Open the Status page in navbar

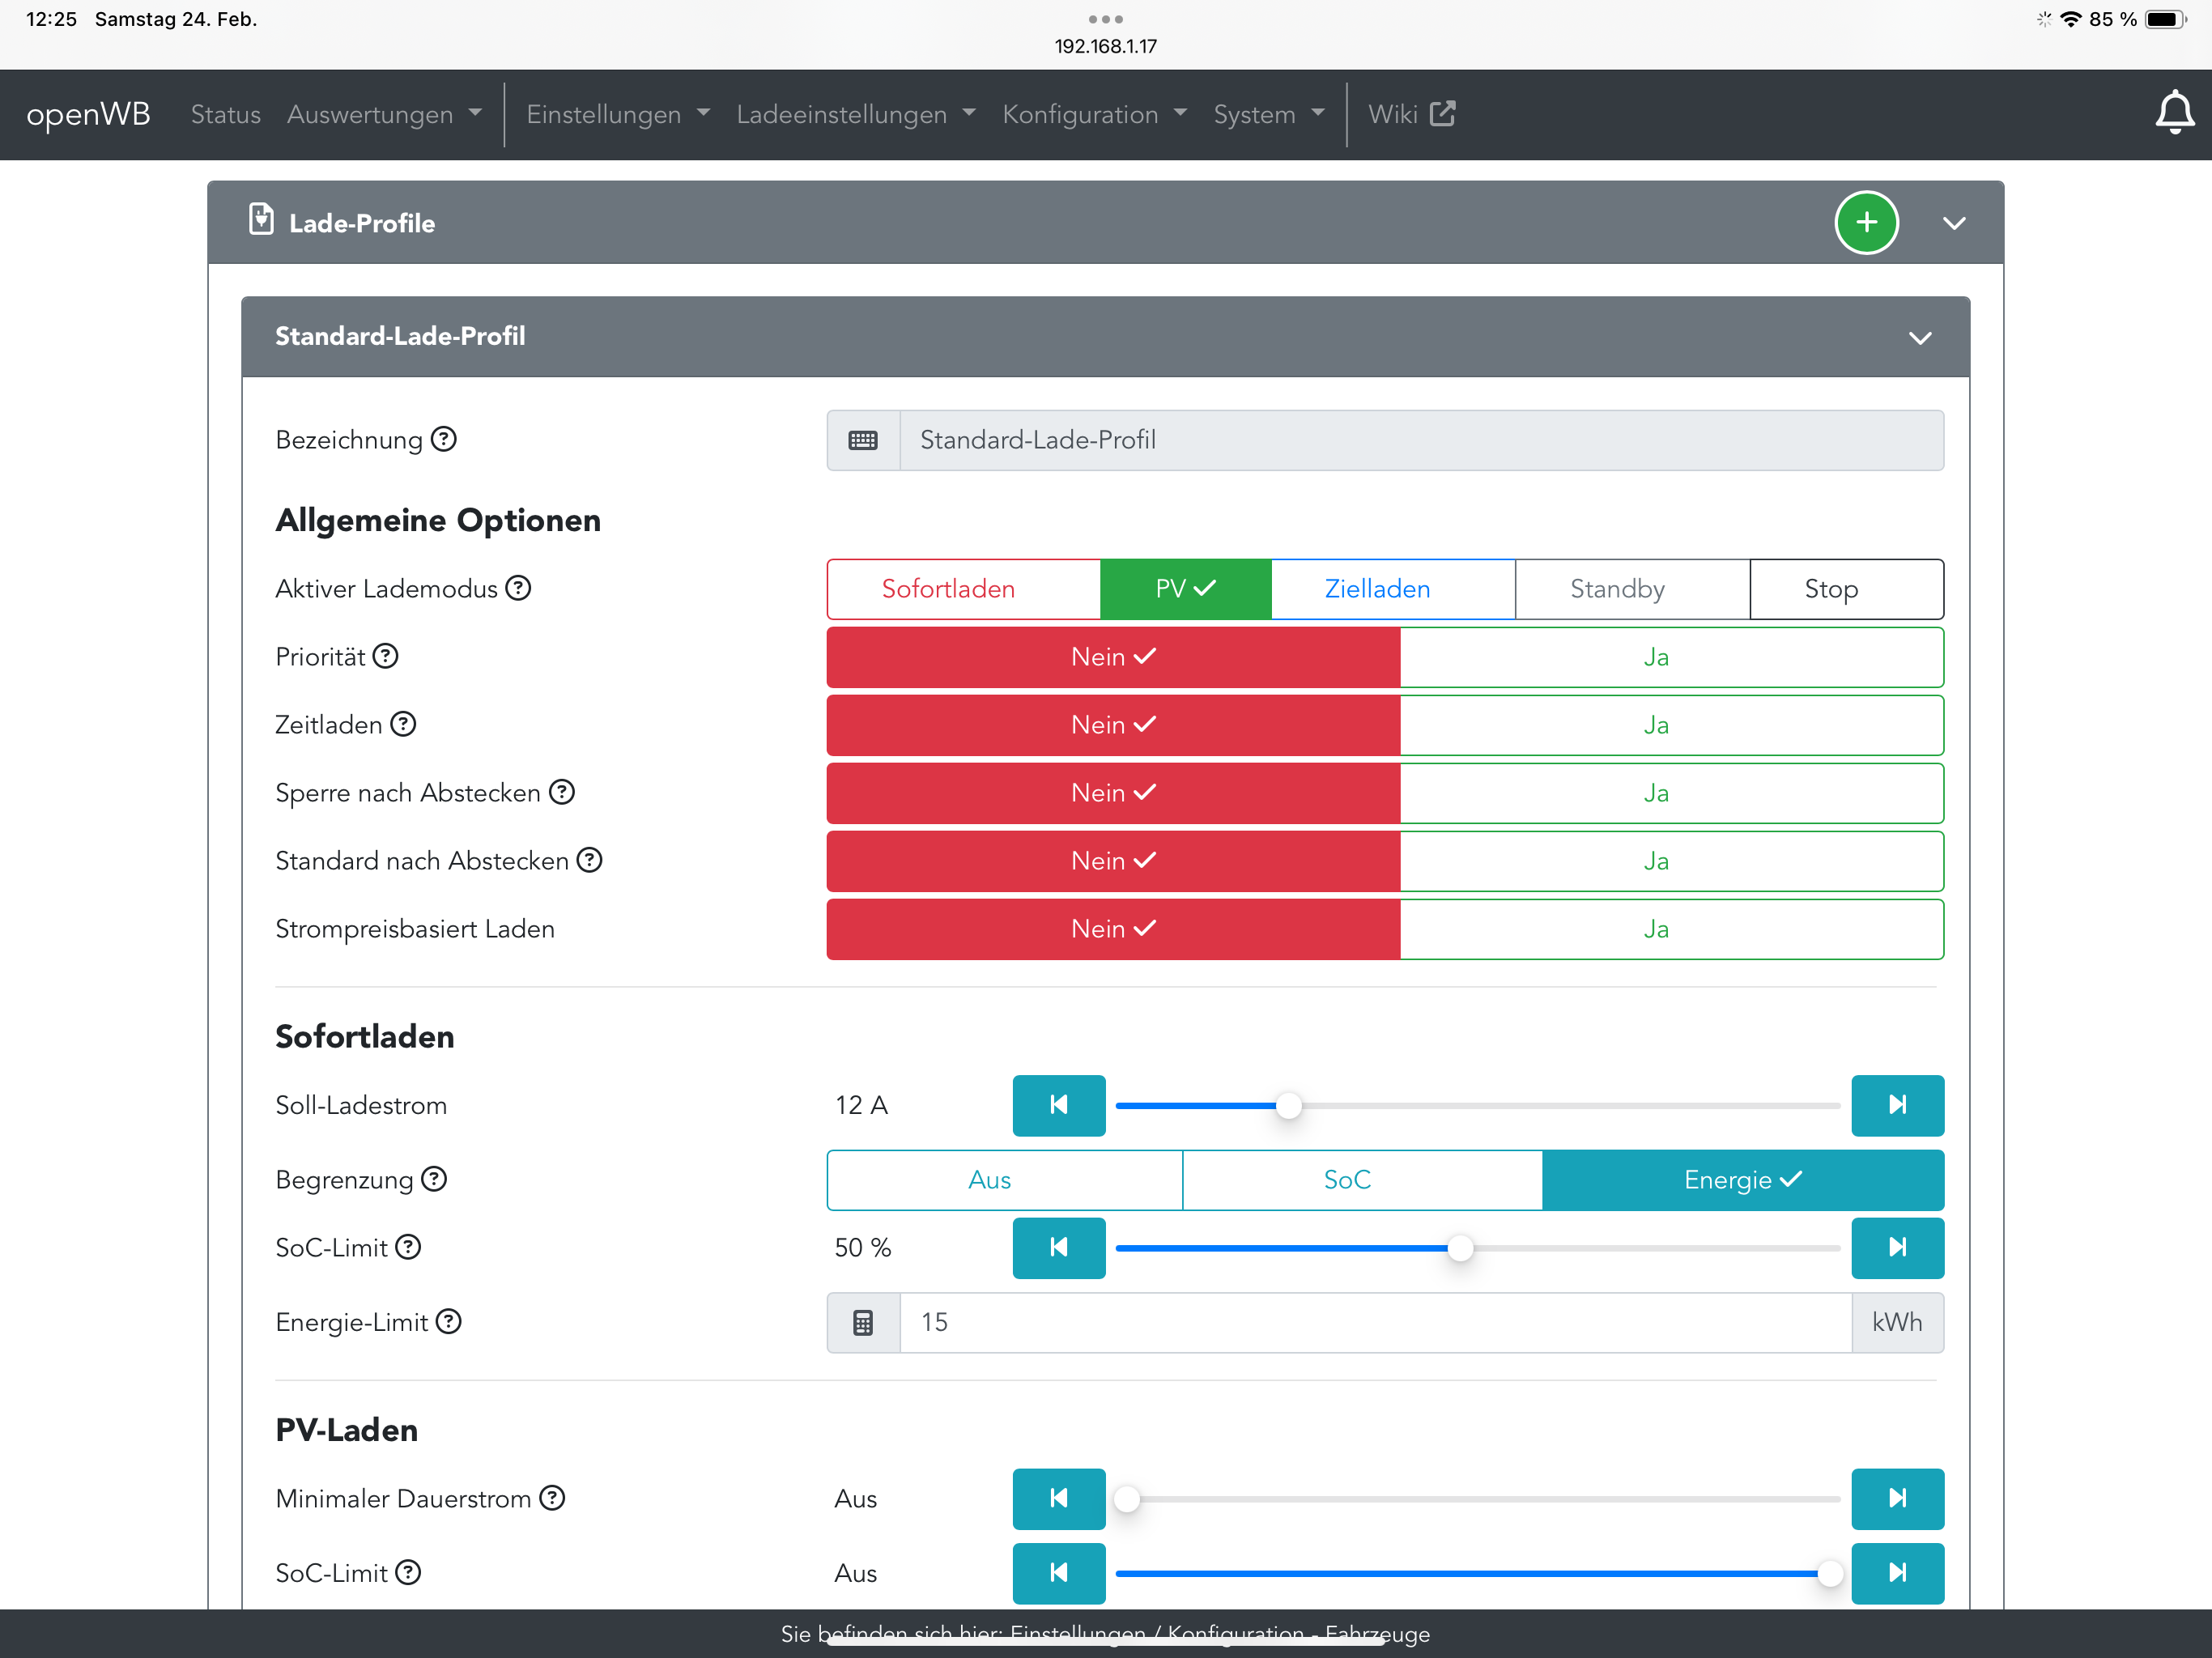(x=225, y=115)
